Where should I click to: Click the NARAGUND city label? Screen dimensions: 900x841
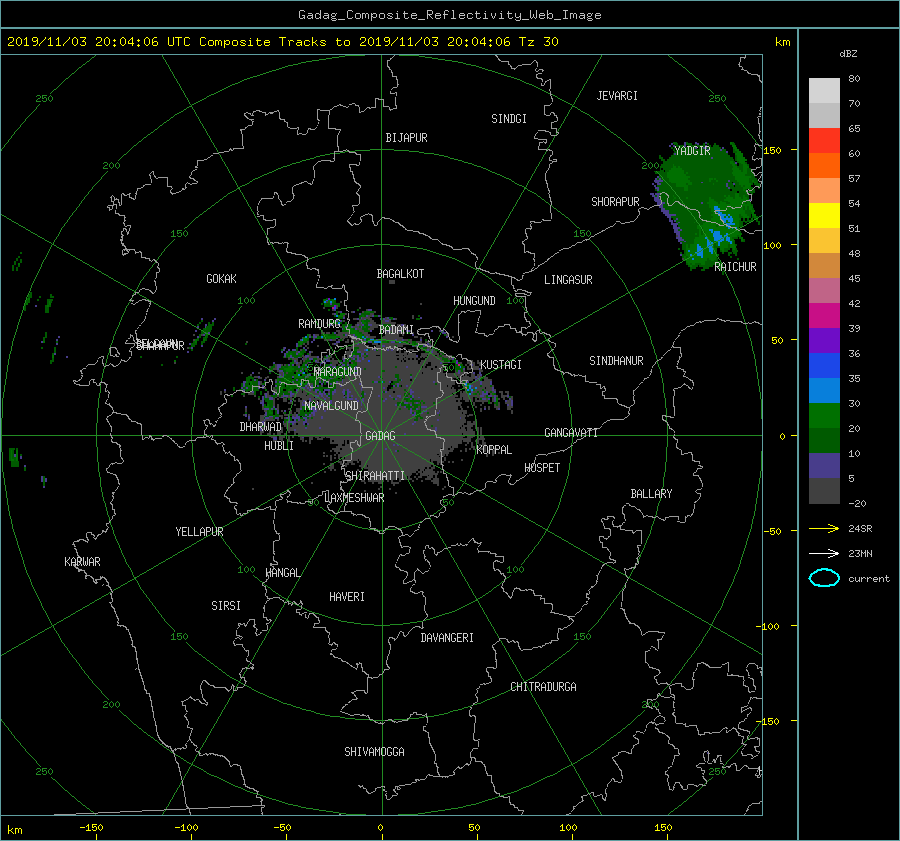[338, 372]
